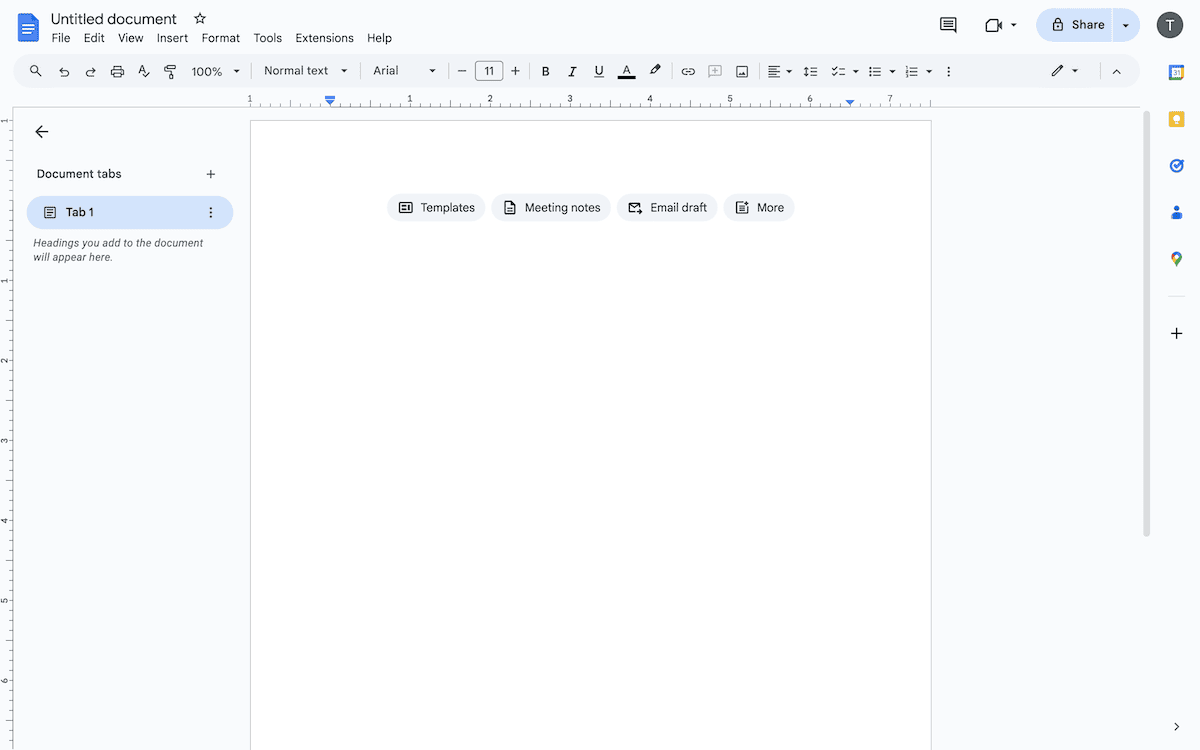The height and width of the screenshot is (750, 1200).
Task: Open the Normal text style dropdown
Action: coord(306,71)
